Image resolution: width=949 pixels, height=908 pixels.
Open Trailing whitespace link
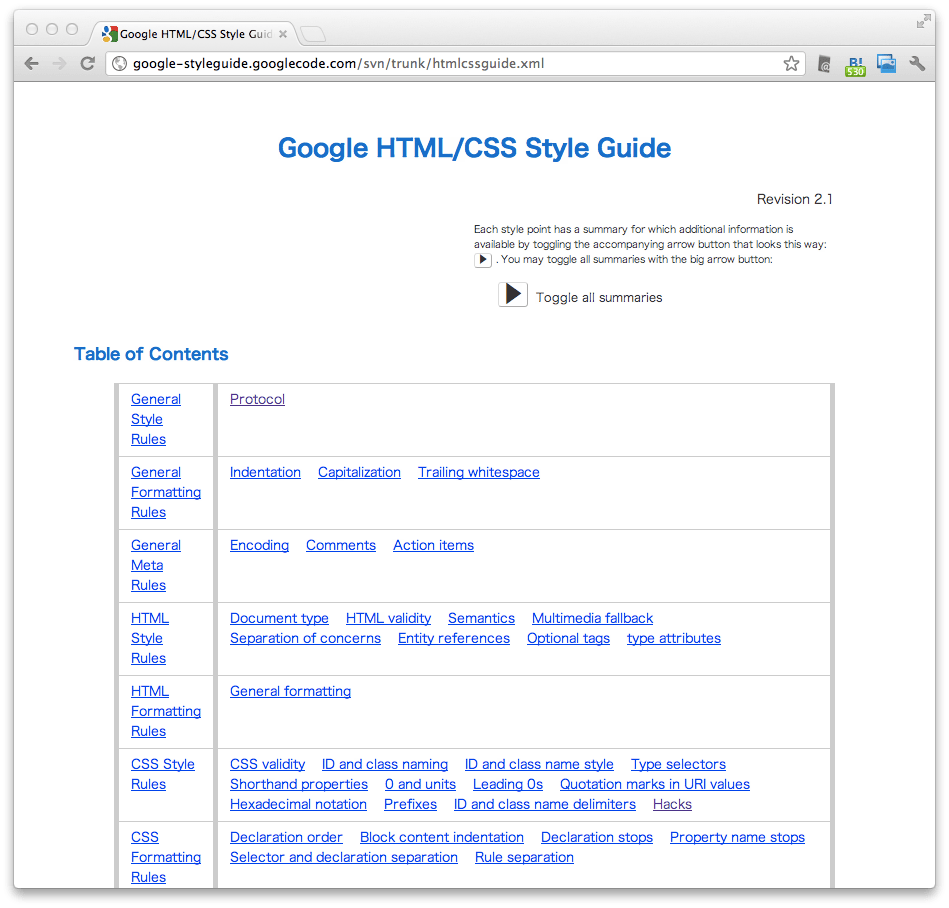(479, 472)
